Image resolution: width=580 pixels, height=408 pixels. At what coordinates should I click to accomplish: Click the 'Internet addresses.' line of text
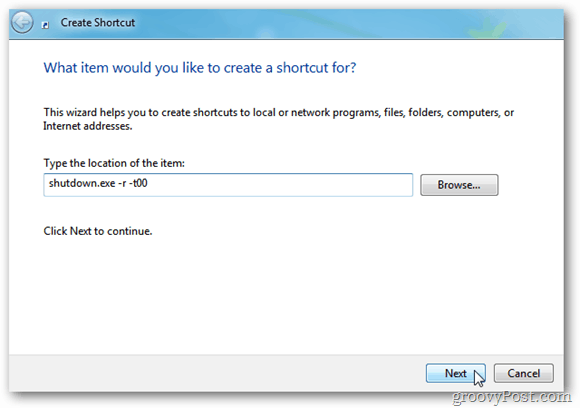click(88, 126)
